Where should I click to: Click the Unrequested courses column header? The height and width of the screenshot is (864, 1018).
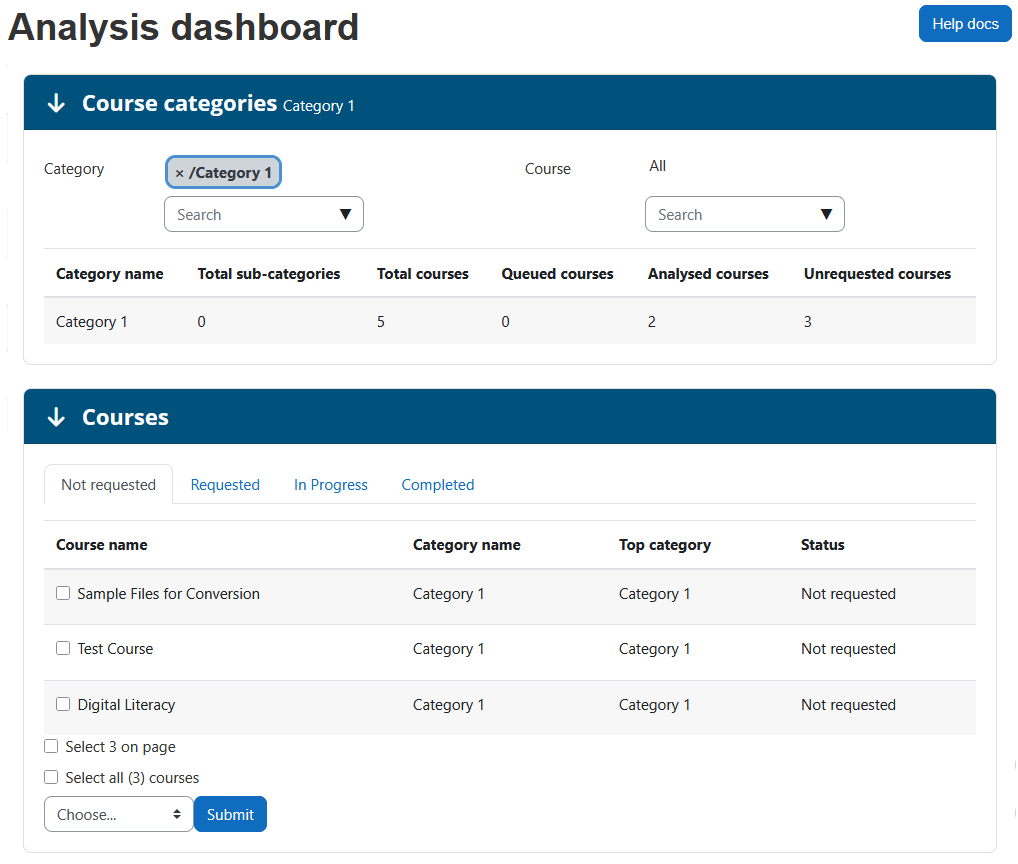[877, 274]
